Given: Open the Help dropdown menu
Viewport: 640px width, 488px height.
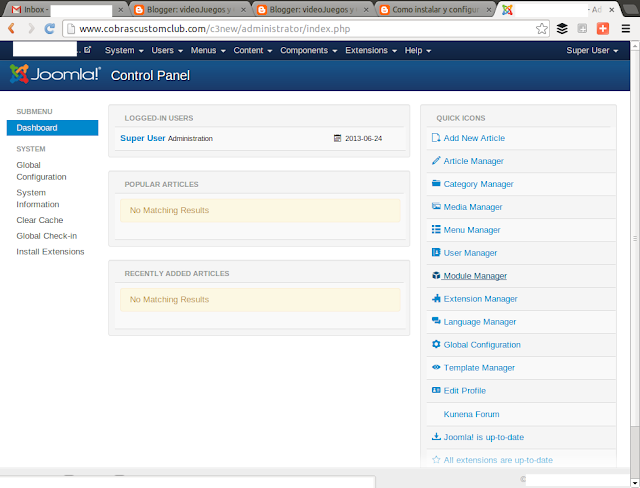Looking at the screenshot, I should (x=418, y=50).
